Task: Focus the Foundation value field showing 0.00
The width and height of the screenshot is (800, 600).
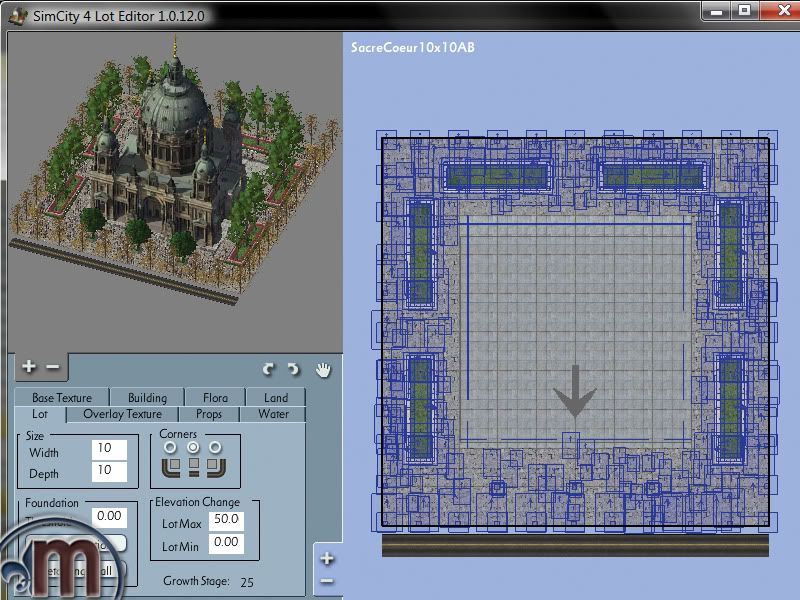Action: click(109, 517)
